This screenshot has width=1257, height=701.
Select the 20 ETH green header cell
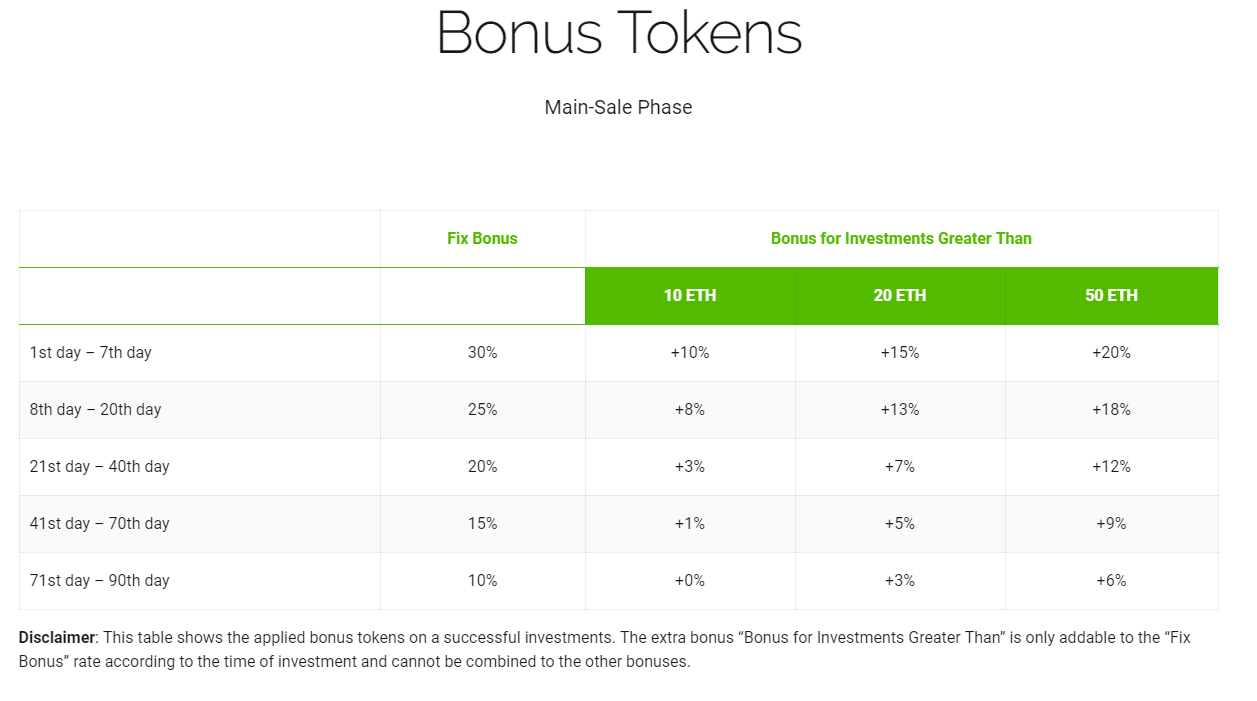tap(900, 295)
